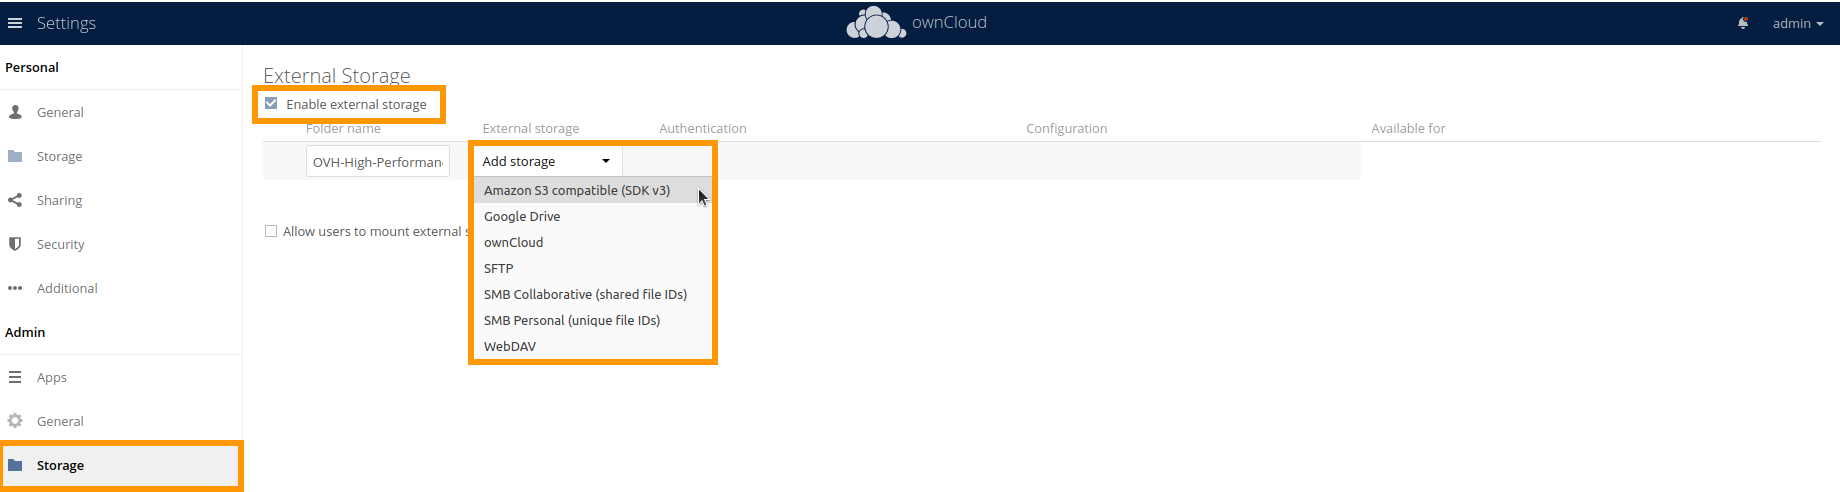Image resolution: width=1840 pixels, height=492 pixels.
Task: Open the Admin Apps list icon
Action: [15, 377]
